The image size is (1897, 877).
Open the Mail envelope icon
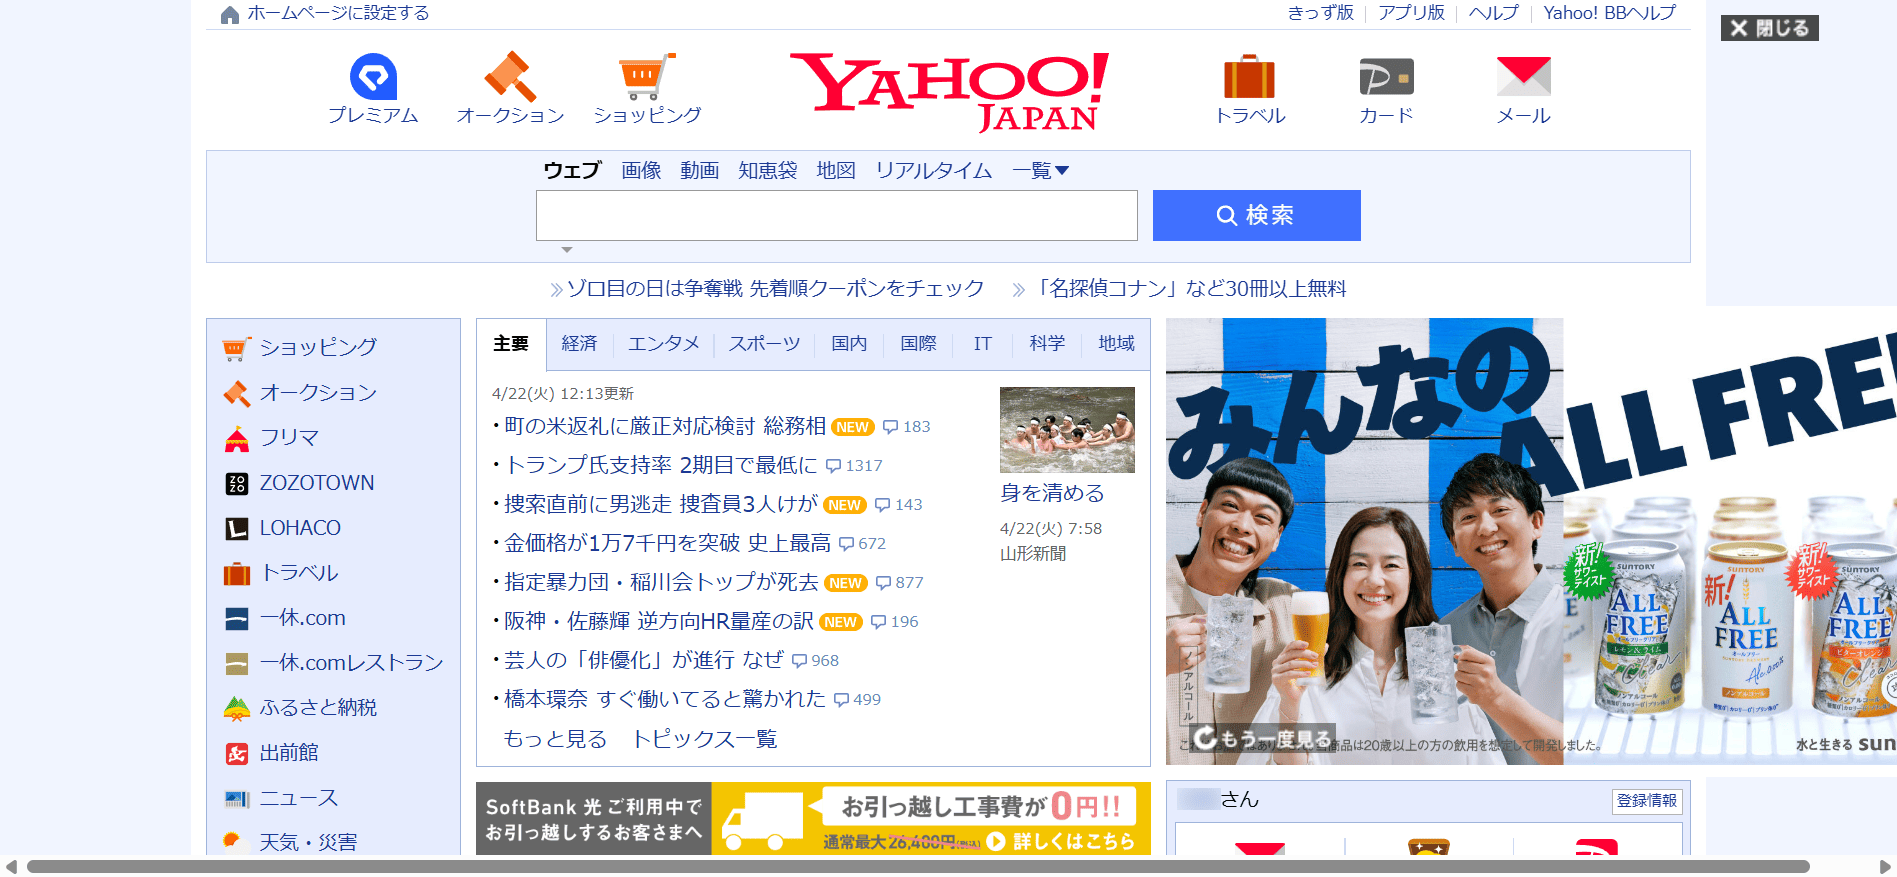tap(1523, 77)
